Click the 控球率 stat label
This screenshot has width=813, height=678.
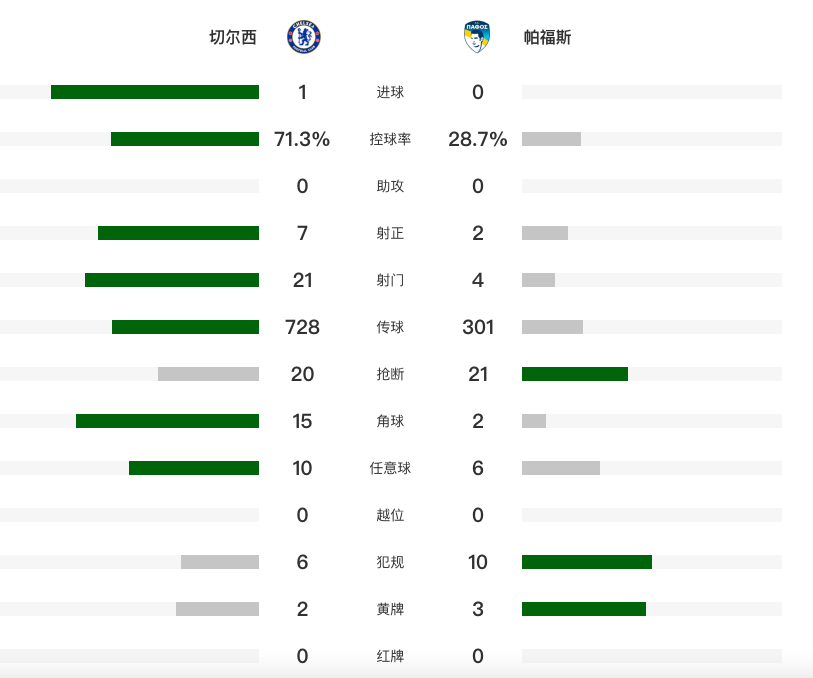point(390,140)
